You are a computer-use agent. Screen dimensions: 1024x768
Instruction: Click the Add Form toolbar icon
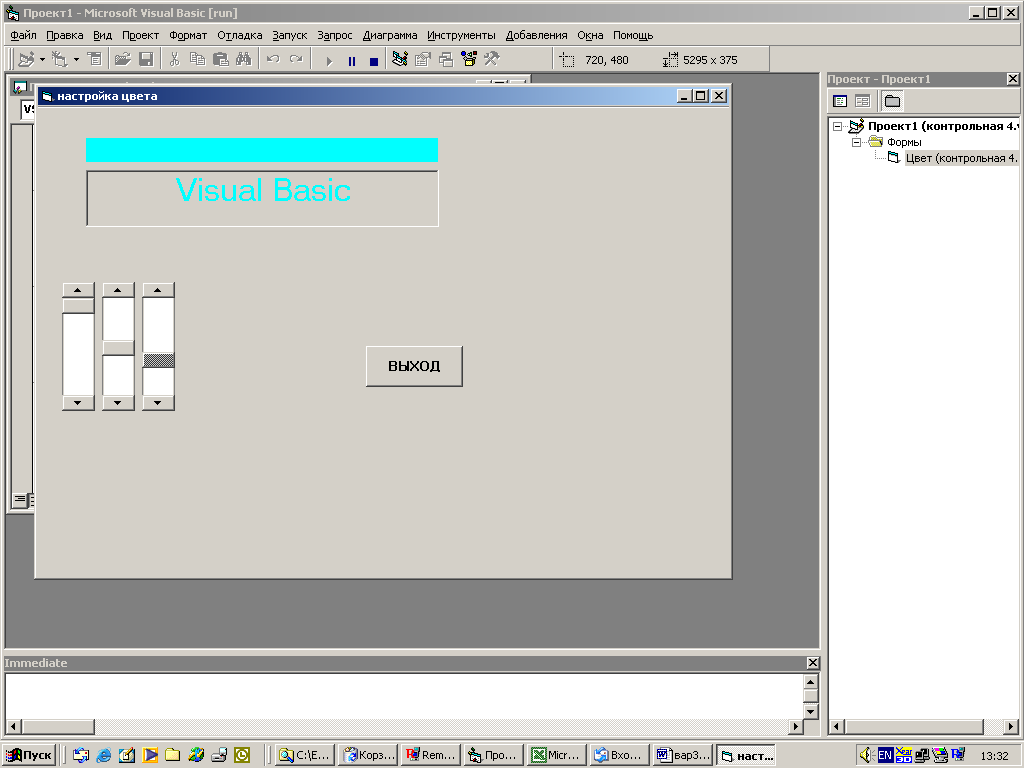(x=60, y=59)
